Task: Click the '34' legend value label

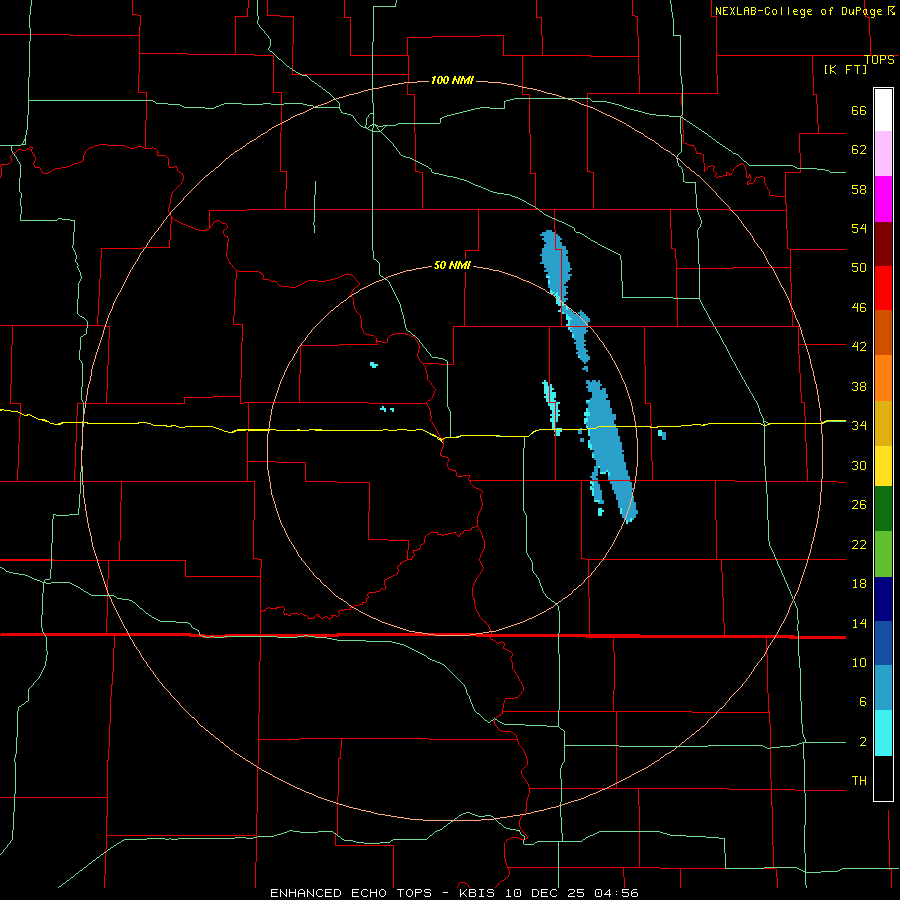Action: coord(859,426)
